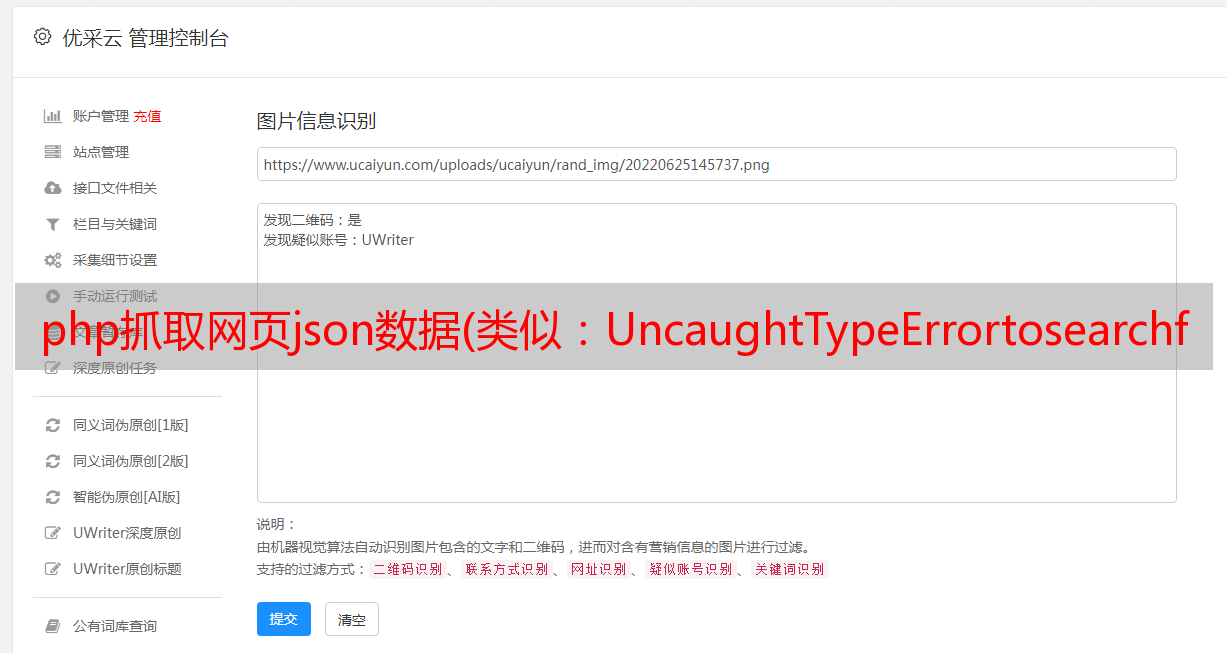Click the play icon next to 手动运行测试
The height and width of the screenshot is (653, 1227).
click(53, 296)
